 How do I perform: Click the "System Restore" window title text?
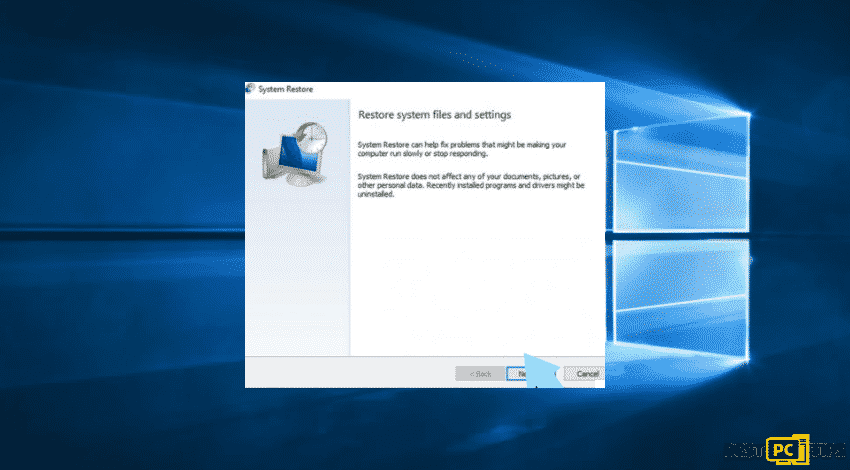coord(286,89)
